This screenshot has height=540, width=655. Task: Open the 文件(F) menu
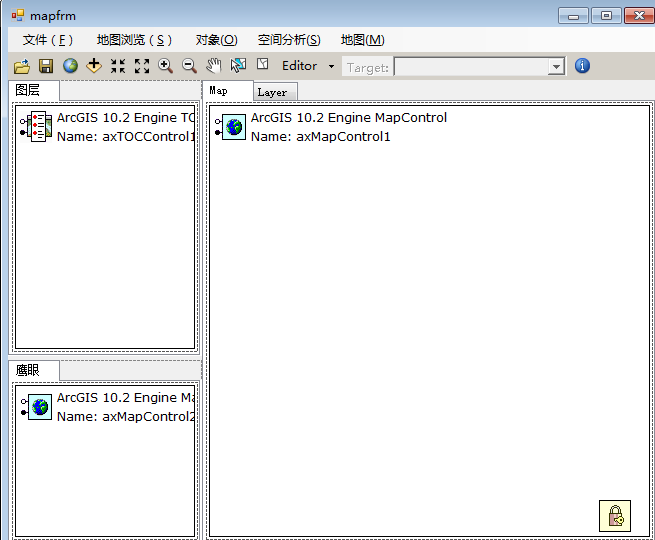point(48,40)
